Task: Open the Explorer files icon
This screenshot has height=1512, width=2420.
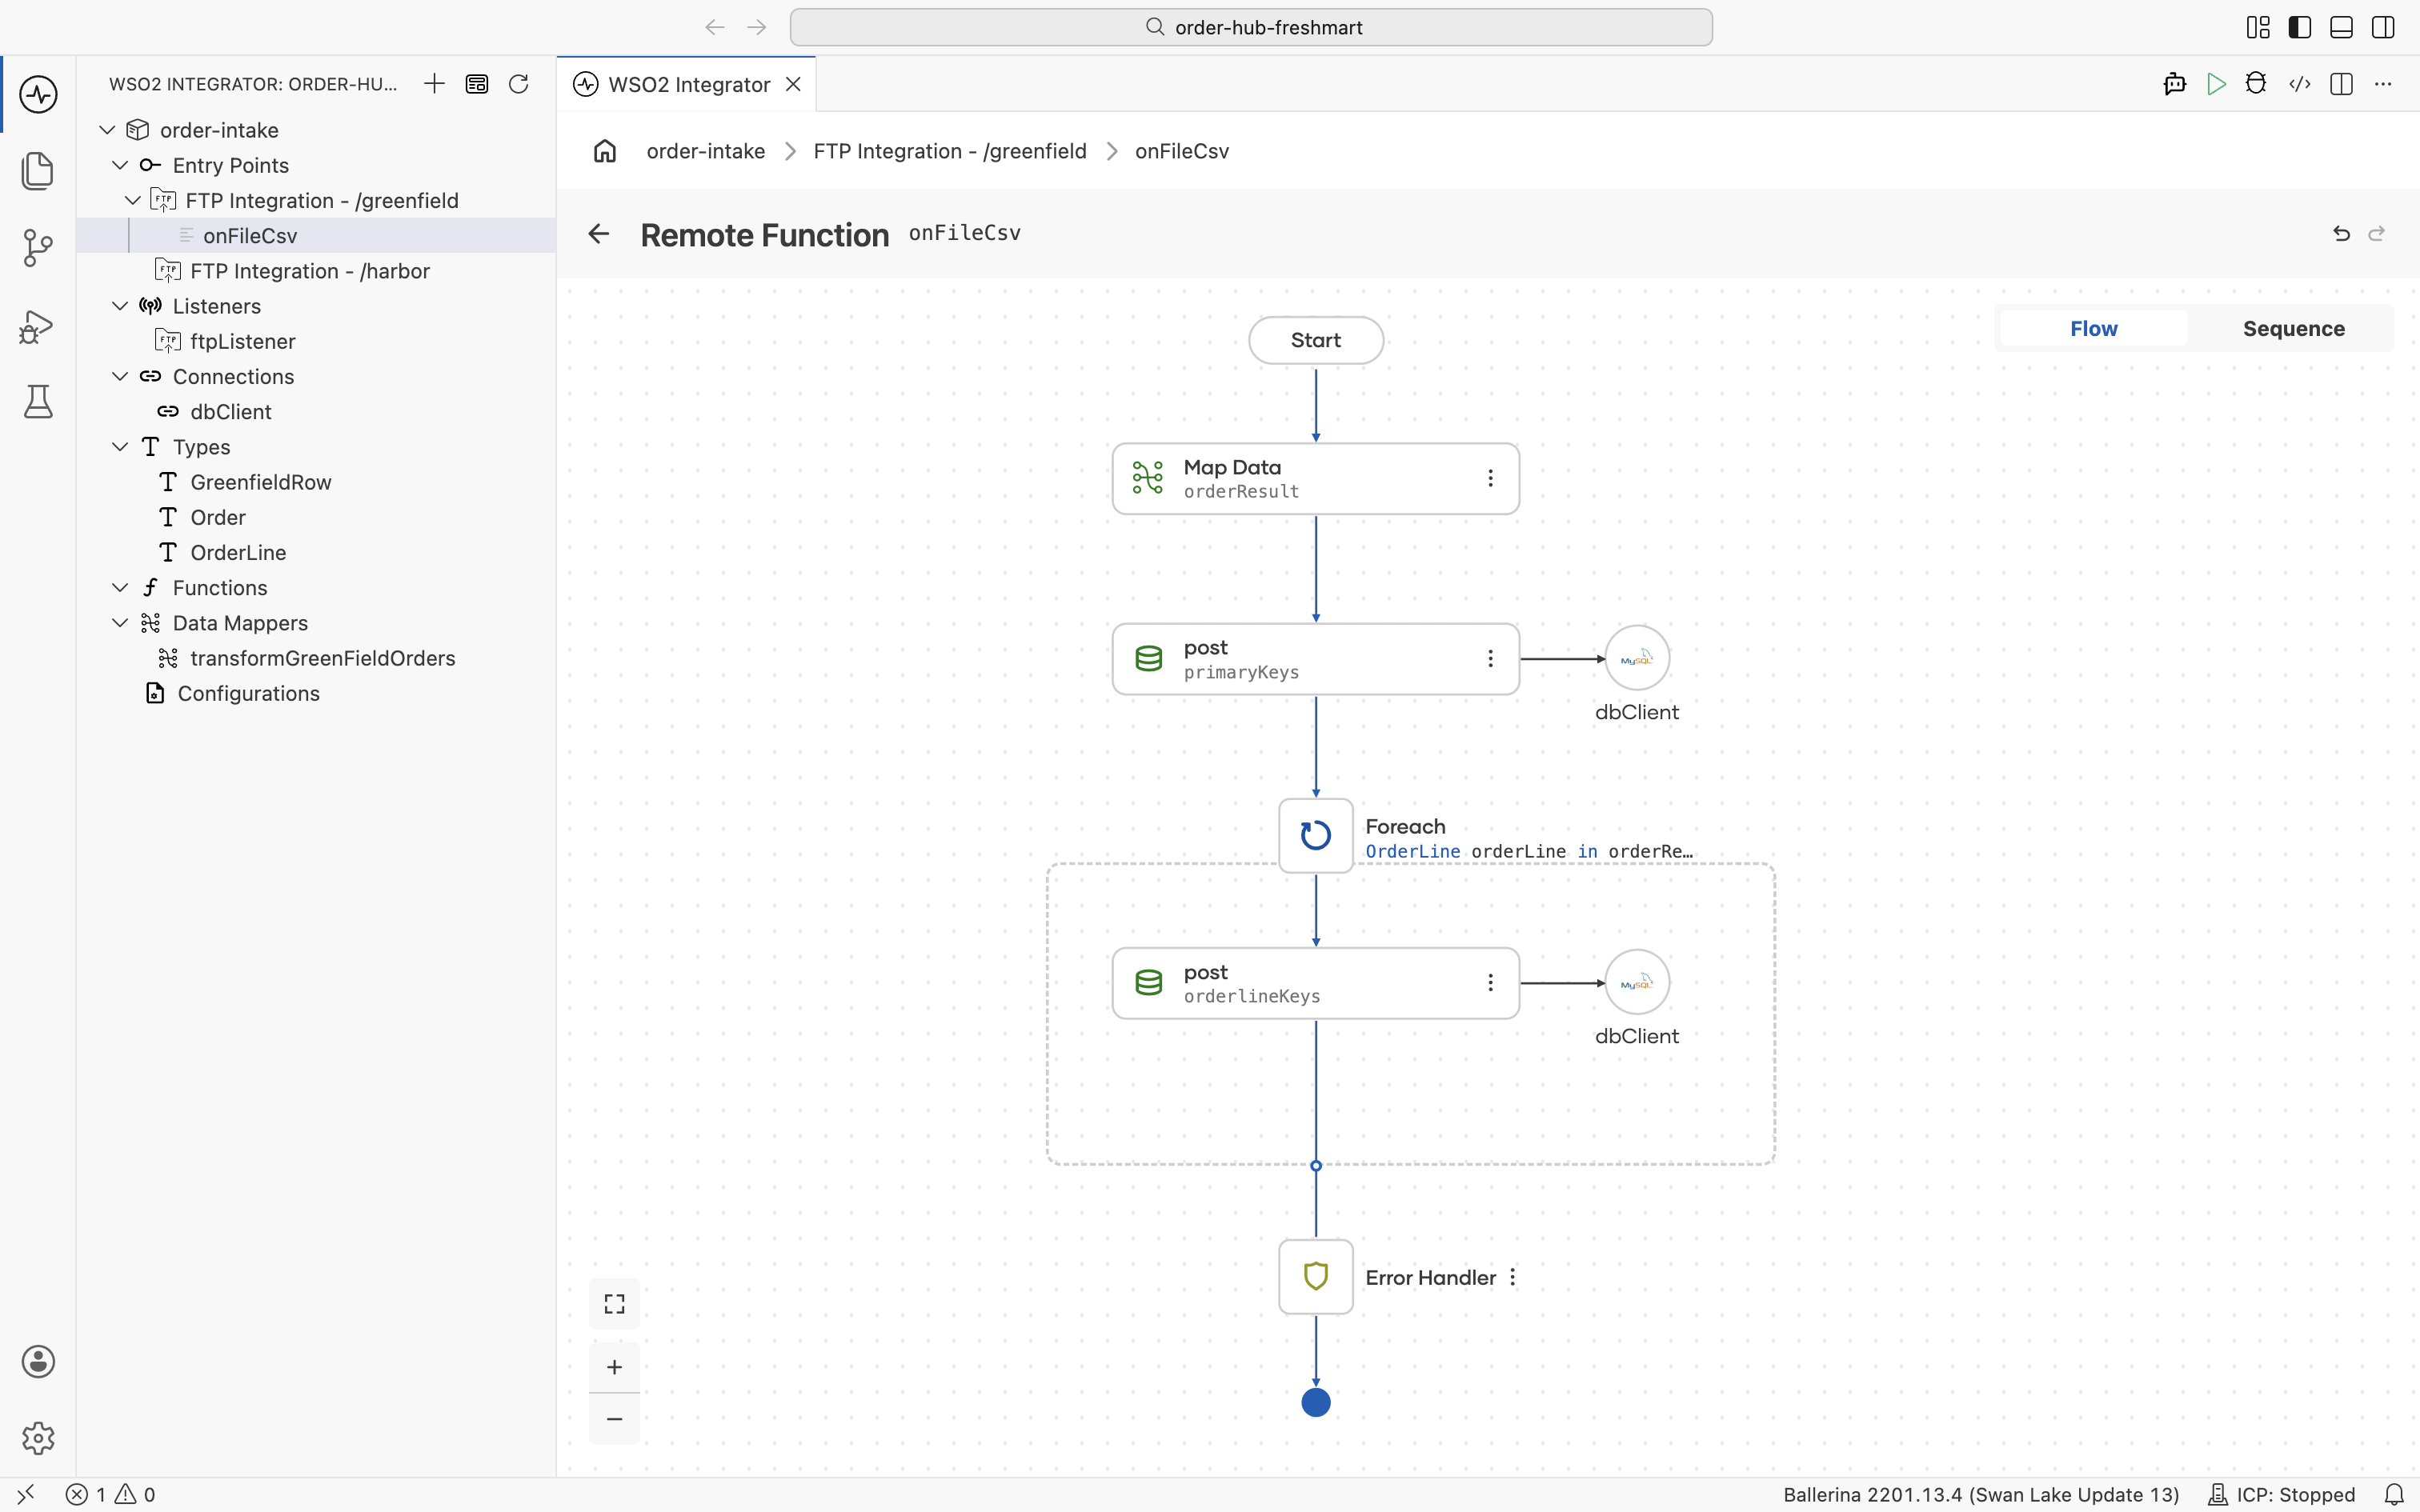Action: point(38,171)
